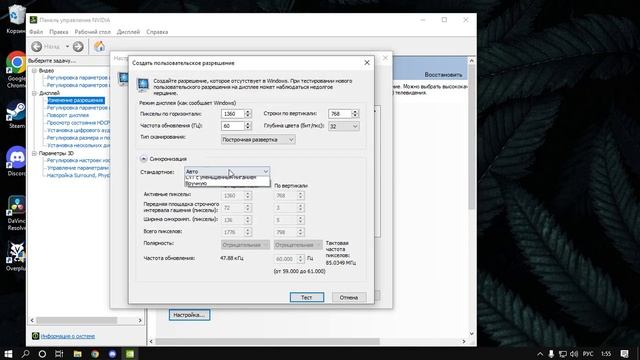The width and height of the screenshot is (640, 360).
Task: Collapse the Параметры 3D tree node
Action: click(x=34, y=153)
